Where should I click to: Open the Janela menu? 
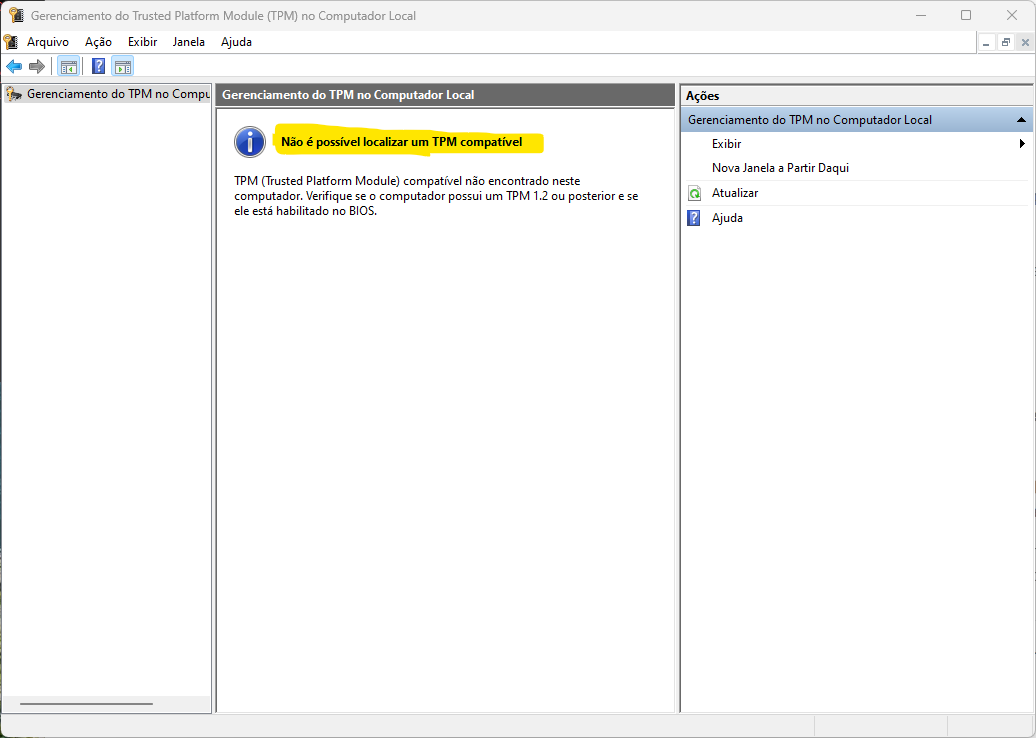[x=189, y=42]
